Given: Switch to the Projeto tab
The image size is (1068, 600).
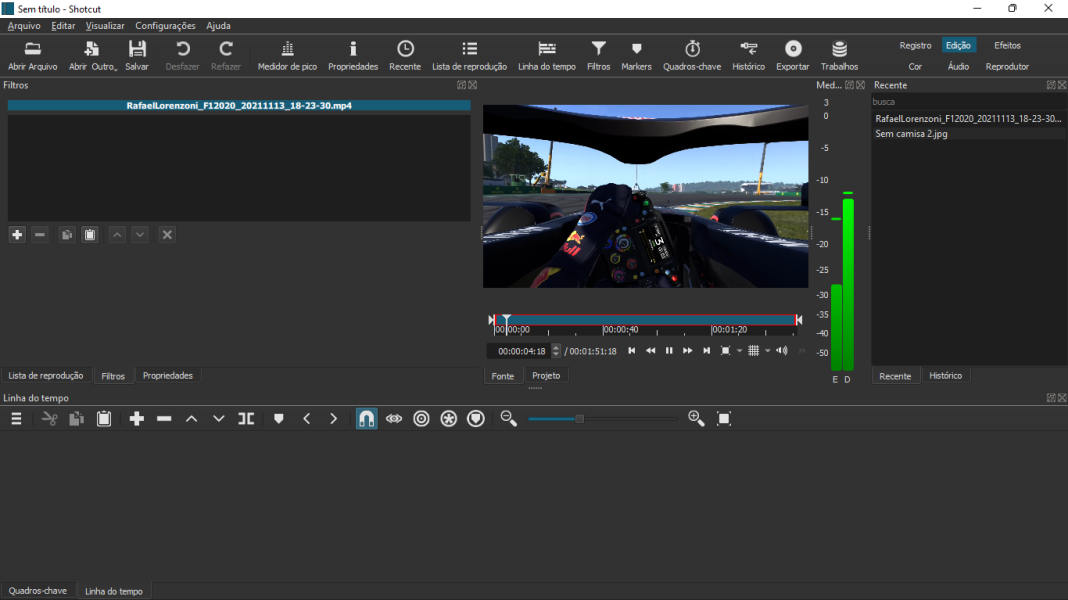Looking at the screenshot, I should click(x=546, y=376).
